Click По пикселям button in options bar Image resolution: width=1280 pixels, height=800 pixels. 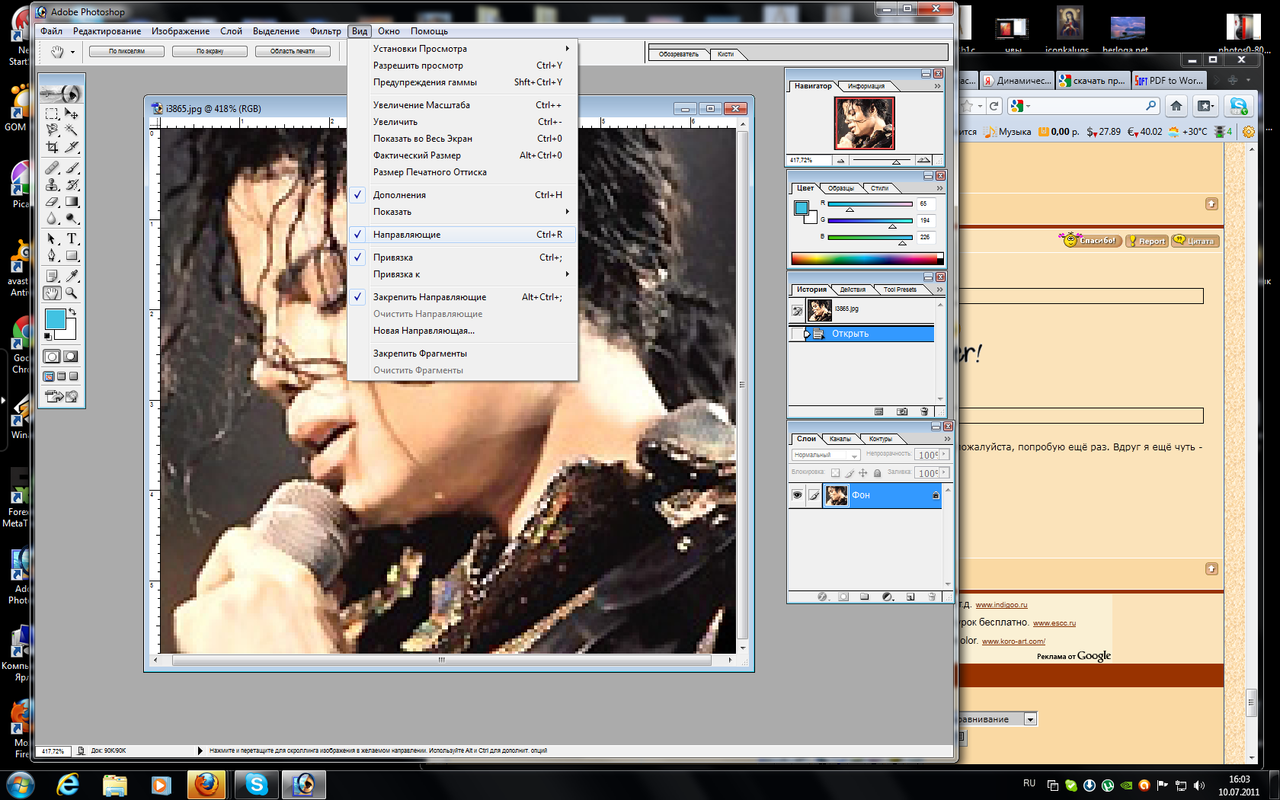[127, 51]
